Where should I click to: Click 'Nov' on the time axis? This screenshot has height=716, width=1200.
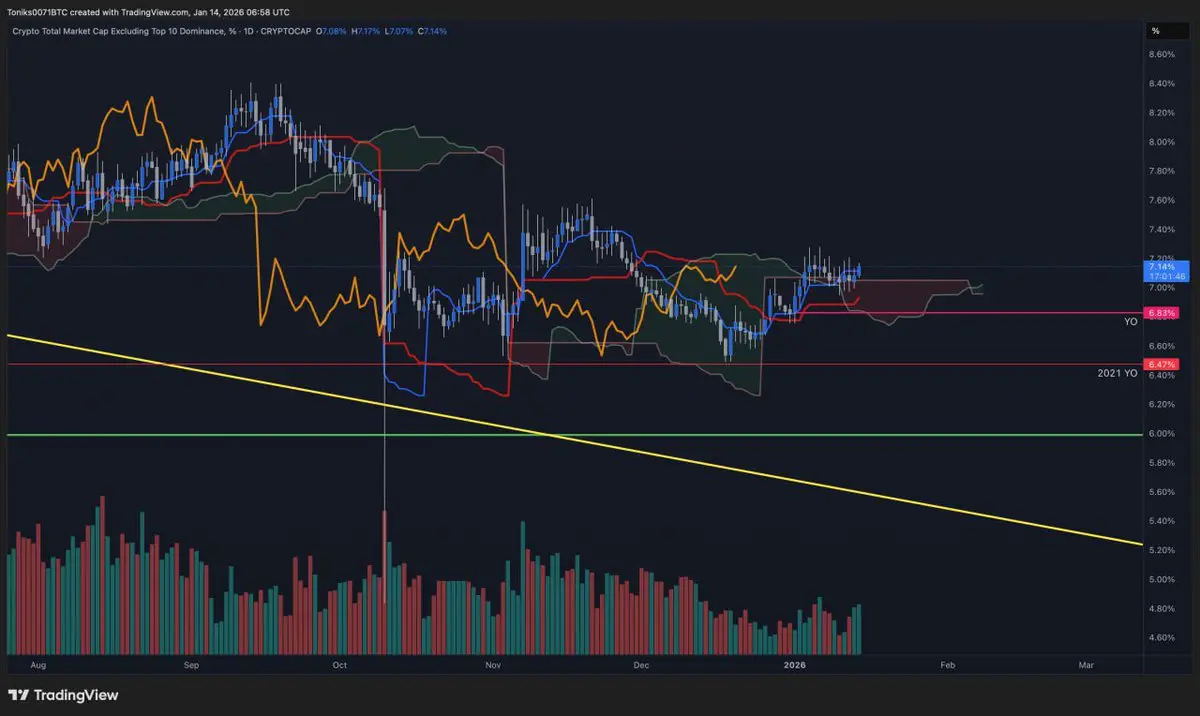(492, 664)
